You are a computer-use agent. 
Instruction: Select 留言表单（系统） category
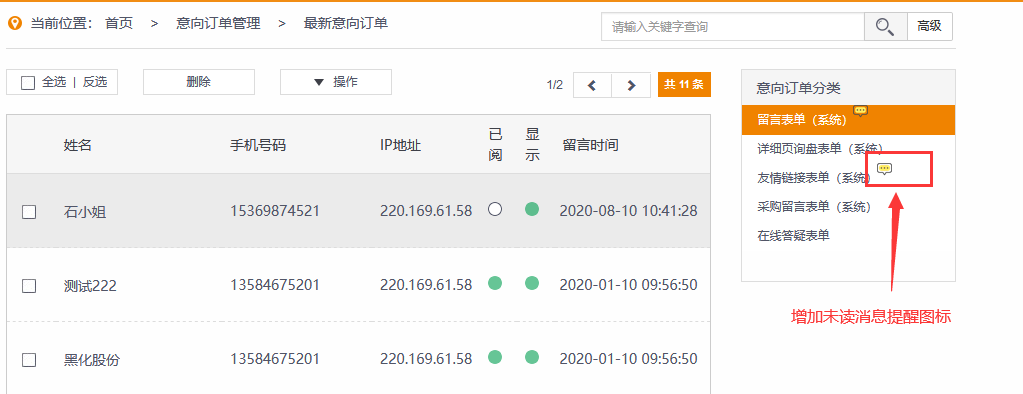(848, 120)
